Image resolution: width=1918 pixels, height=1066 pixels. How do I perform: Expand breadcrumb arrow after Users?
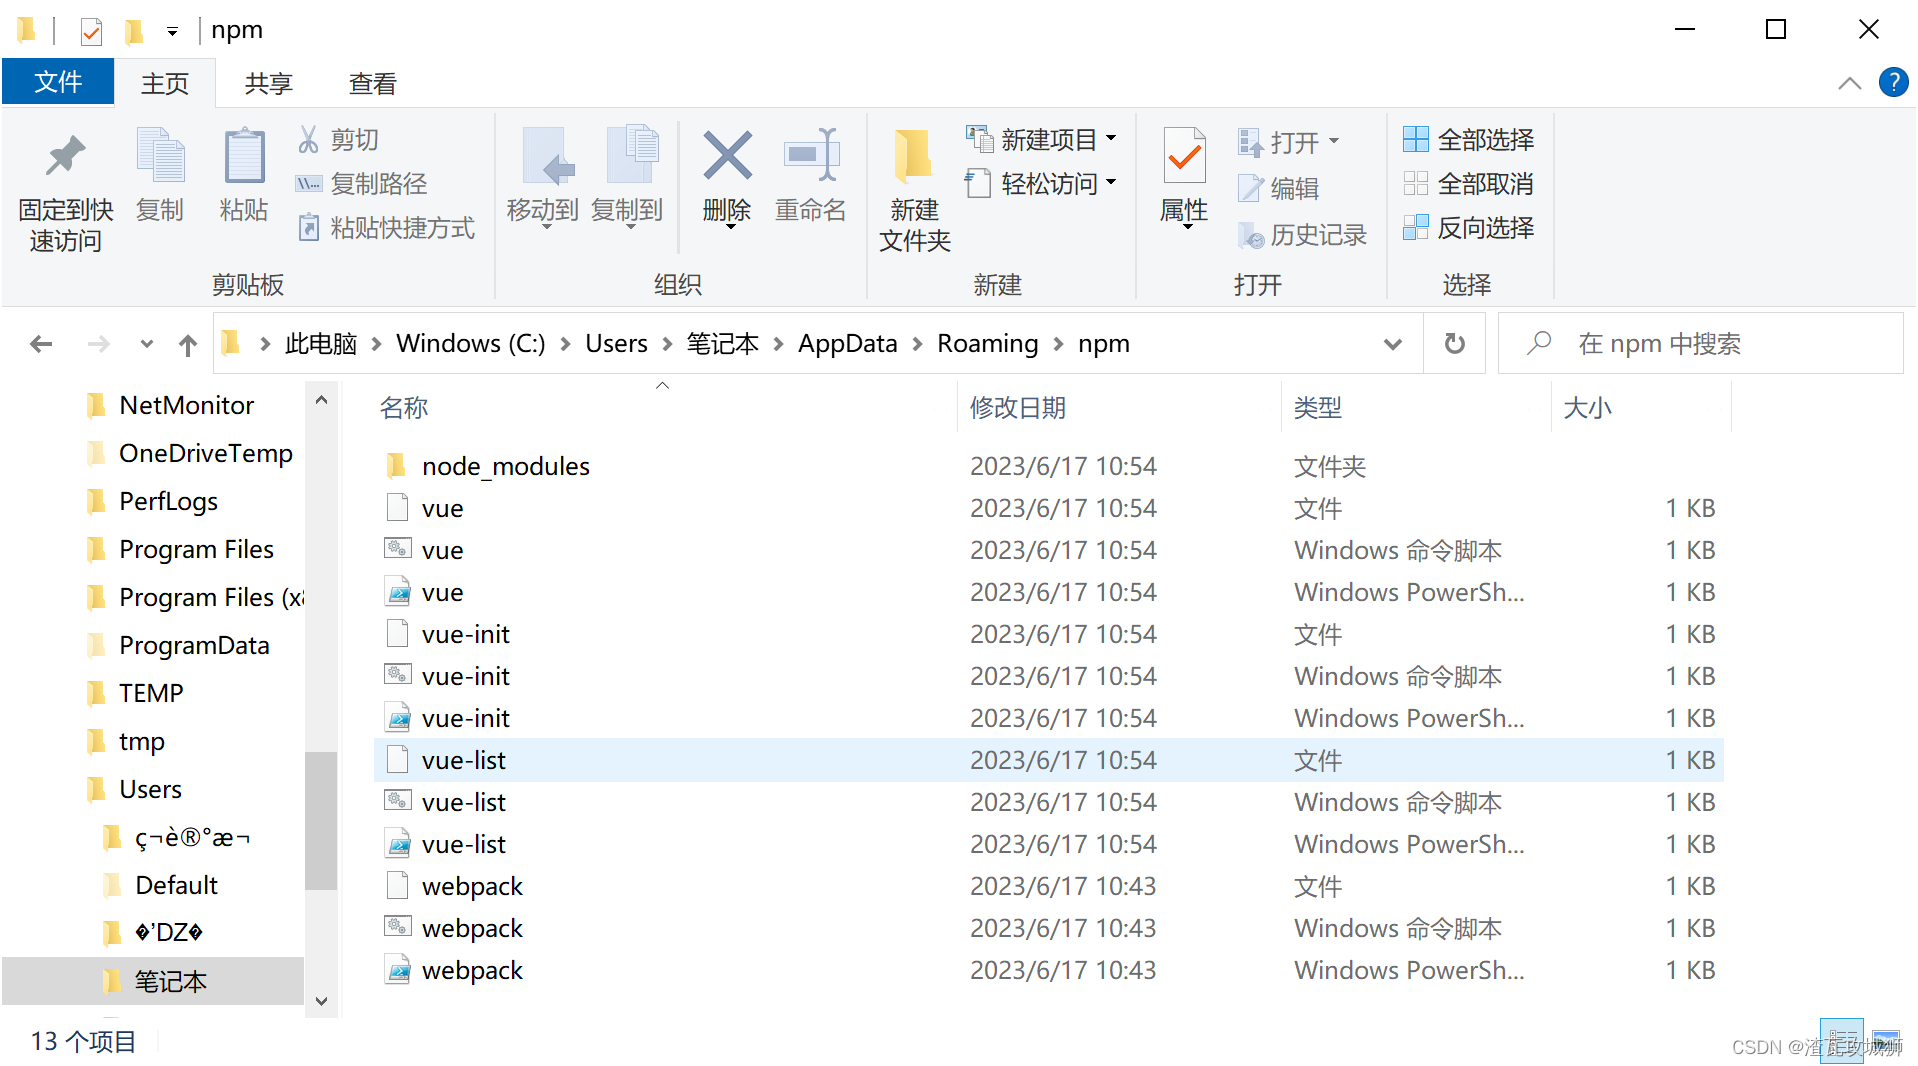pos(667,344)
